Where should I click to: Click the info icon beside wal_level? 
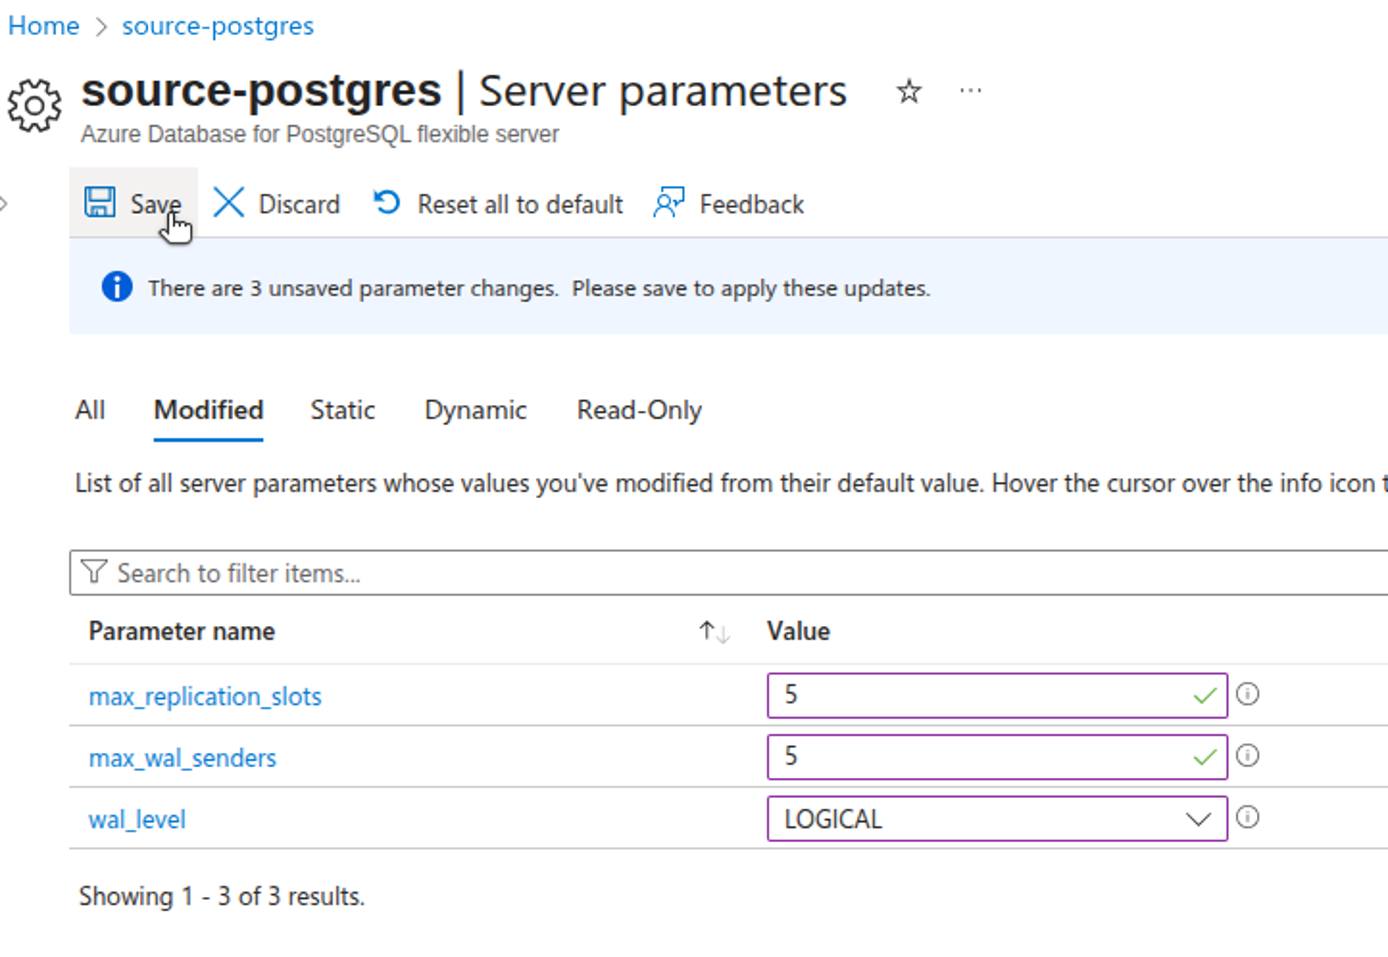(x=1248, y=818)
